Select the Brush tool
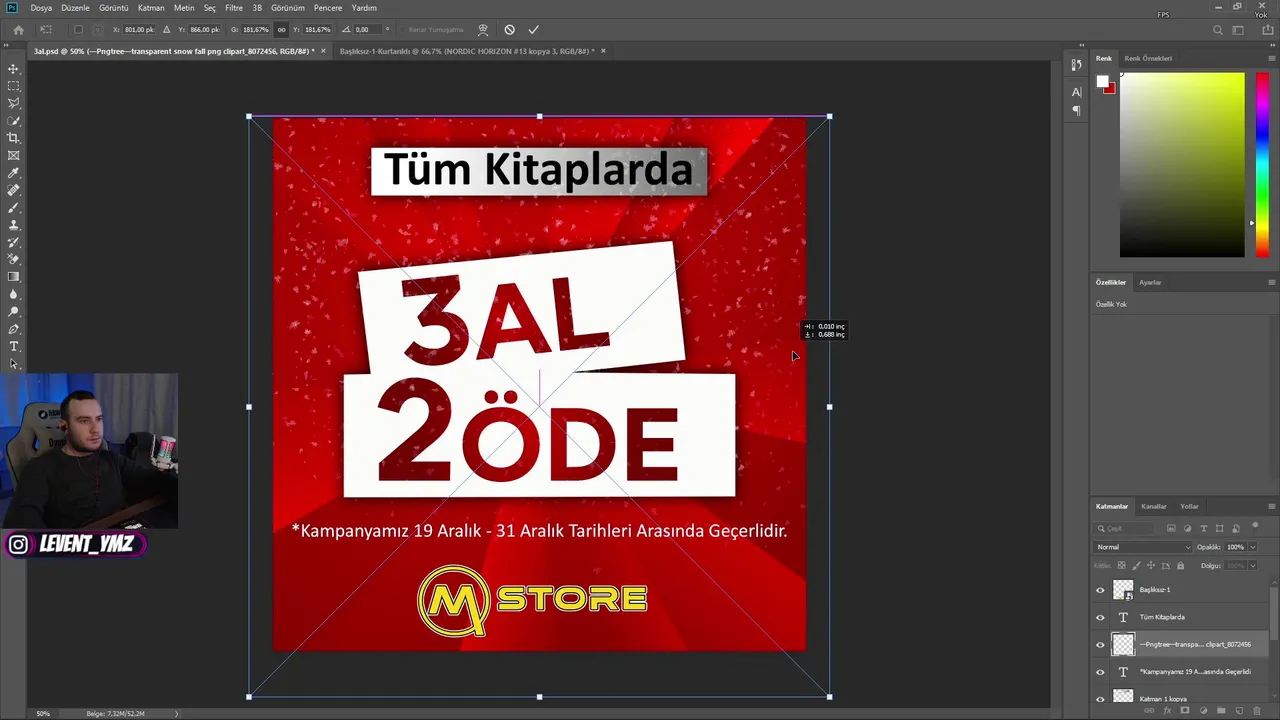This screenshot has width=1280, height=720. coord(14,207)
